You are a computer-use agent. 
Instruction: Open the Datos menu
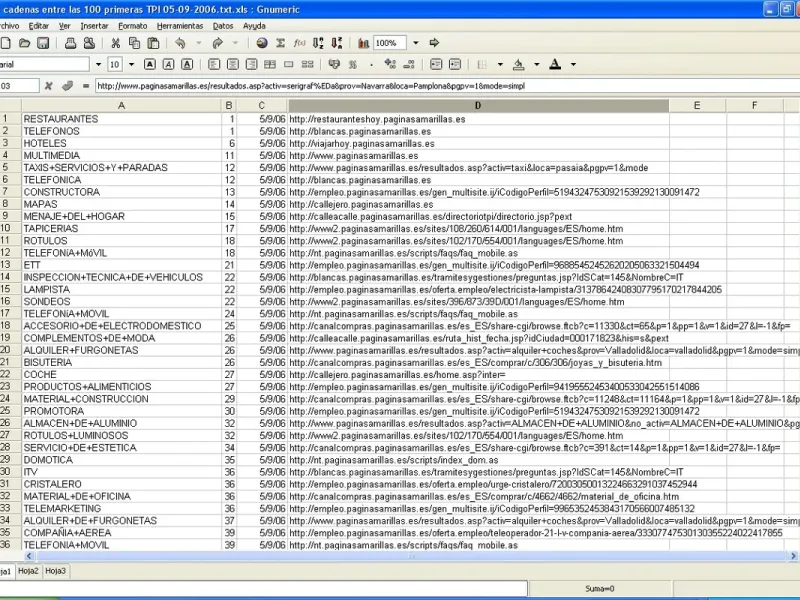(x=223, y=26)
